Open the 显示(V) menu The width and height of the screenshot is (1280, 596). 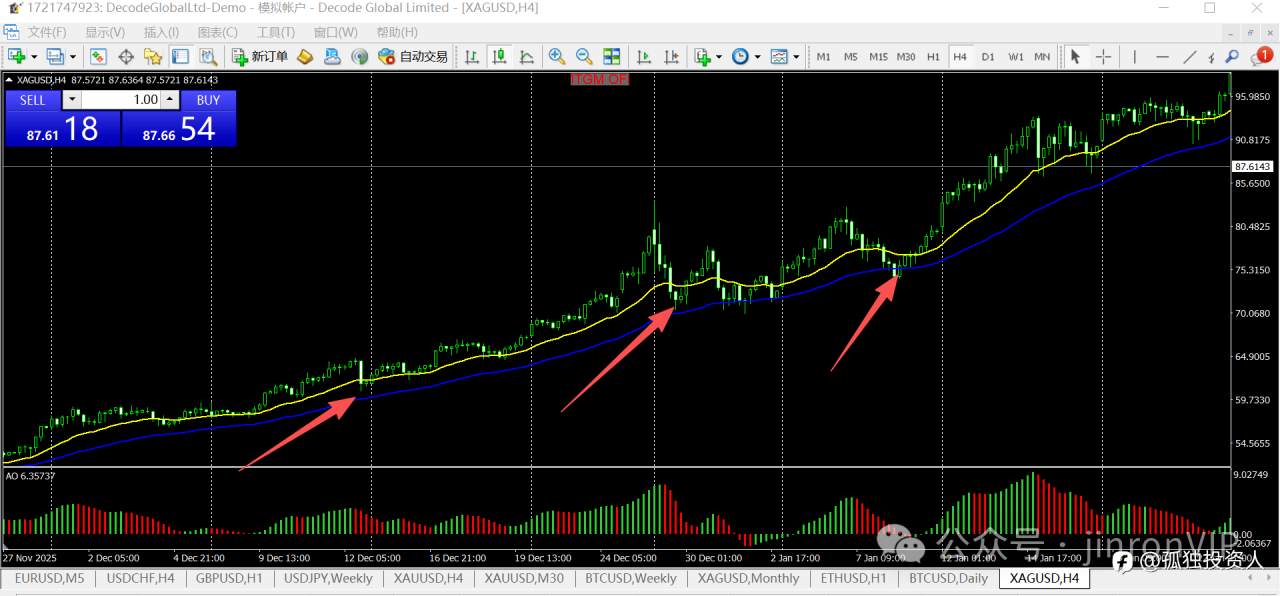[105, 32]
